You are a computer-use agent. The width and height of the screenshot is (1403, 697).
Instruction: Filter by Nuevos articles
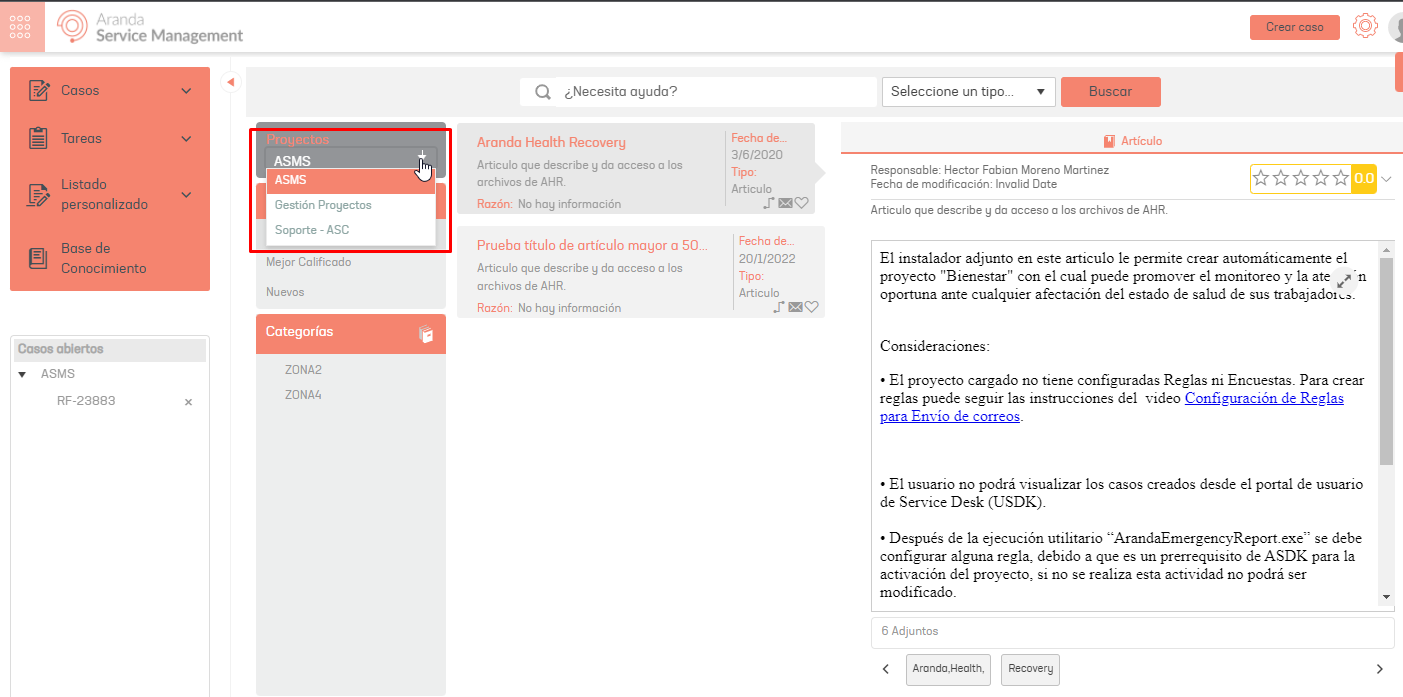pyautogui.click(x=285, y=292)
